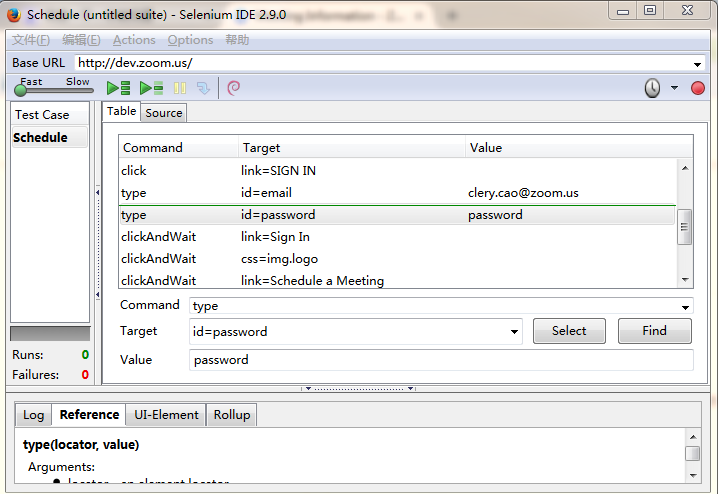Image resolution: width=718 pixels, height=494 pixels.
Task: Open the 文件(F) menu
Action: point(31,40)
